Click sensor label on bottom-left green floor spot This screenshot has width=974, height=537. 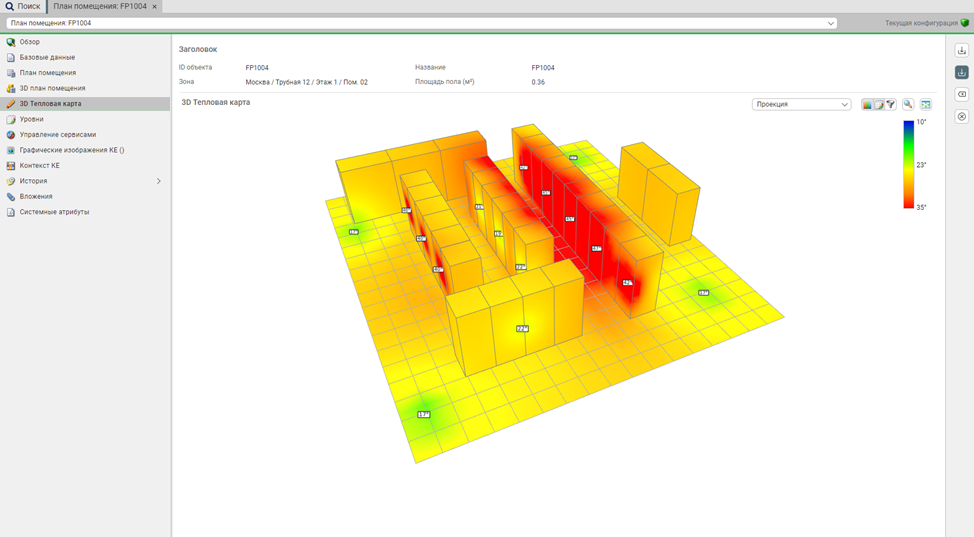[424, 415]
